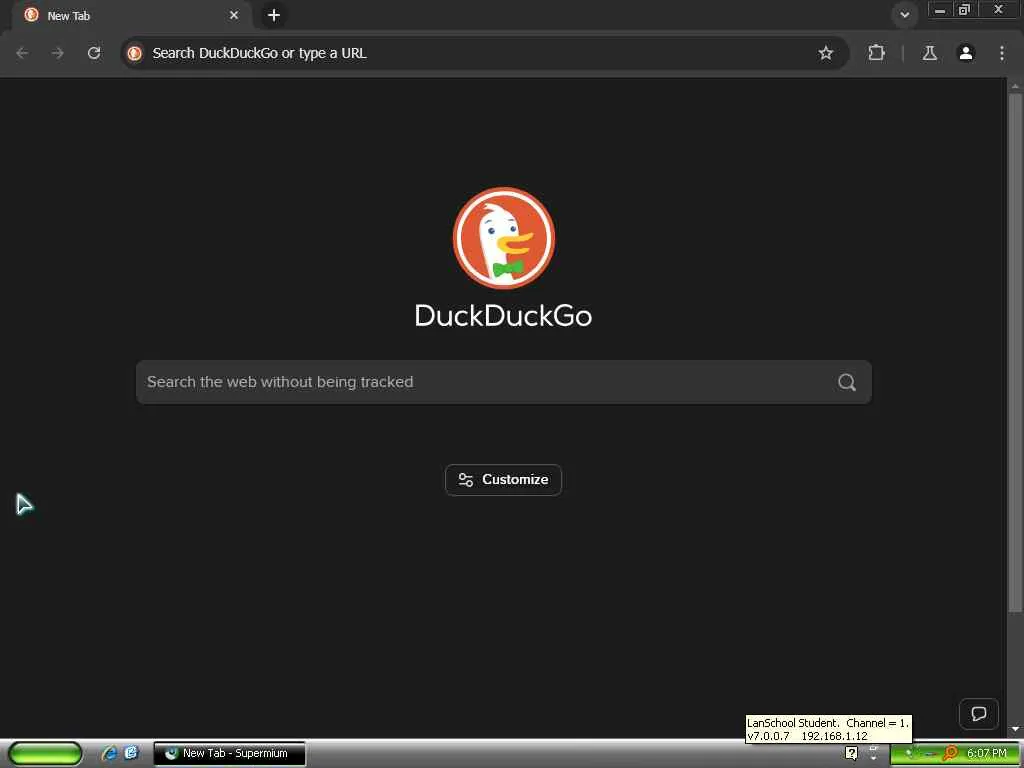Viewport: 1024px width, 768px height.
Task: Expand the tab search dropdown arrow
Action: tap(904, 14)
